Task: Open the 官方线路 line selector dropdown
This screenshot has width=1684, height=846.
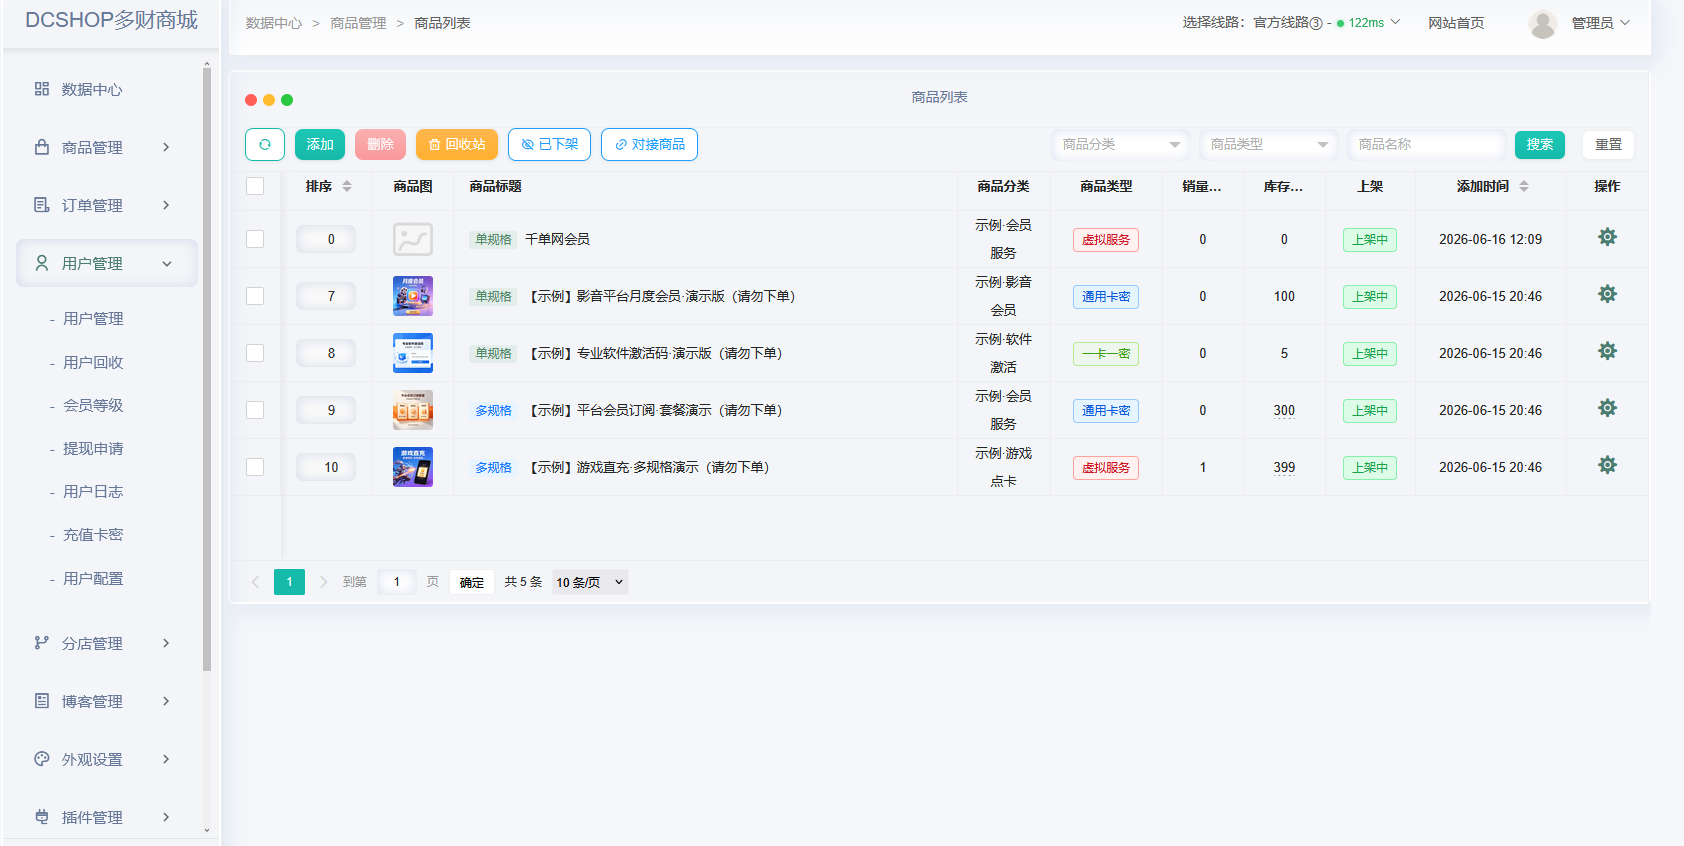Action: pos(1327,23)
